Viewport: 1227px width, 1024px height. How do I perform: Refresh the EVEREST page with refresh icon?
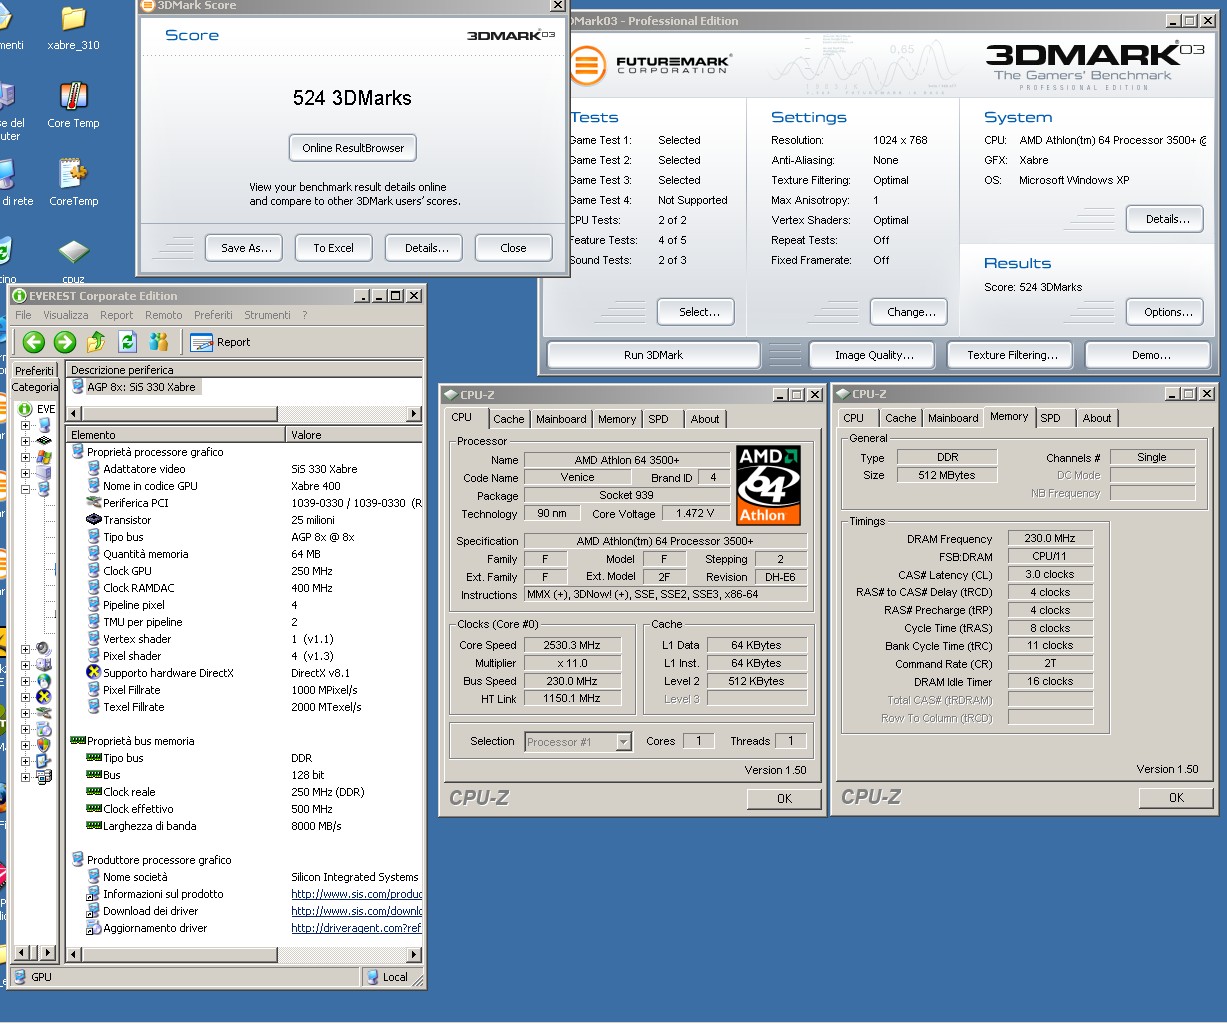pos(127,342)
